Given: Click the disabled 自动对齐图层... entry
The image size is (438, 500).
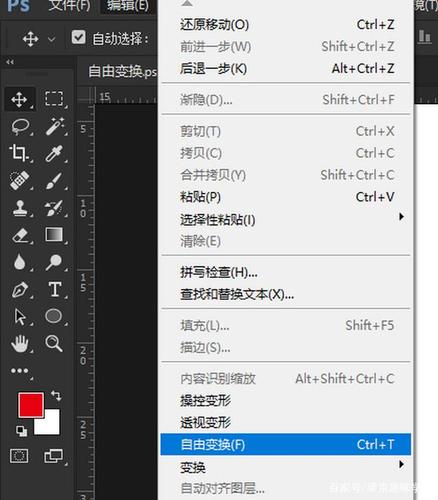Looking at the screenshot, I should (x=286, y=489).
